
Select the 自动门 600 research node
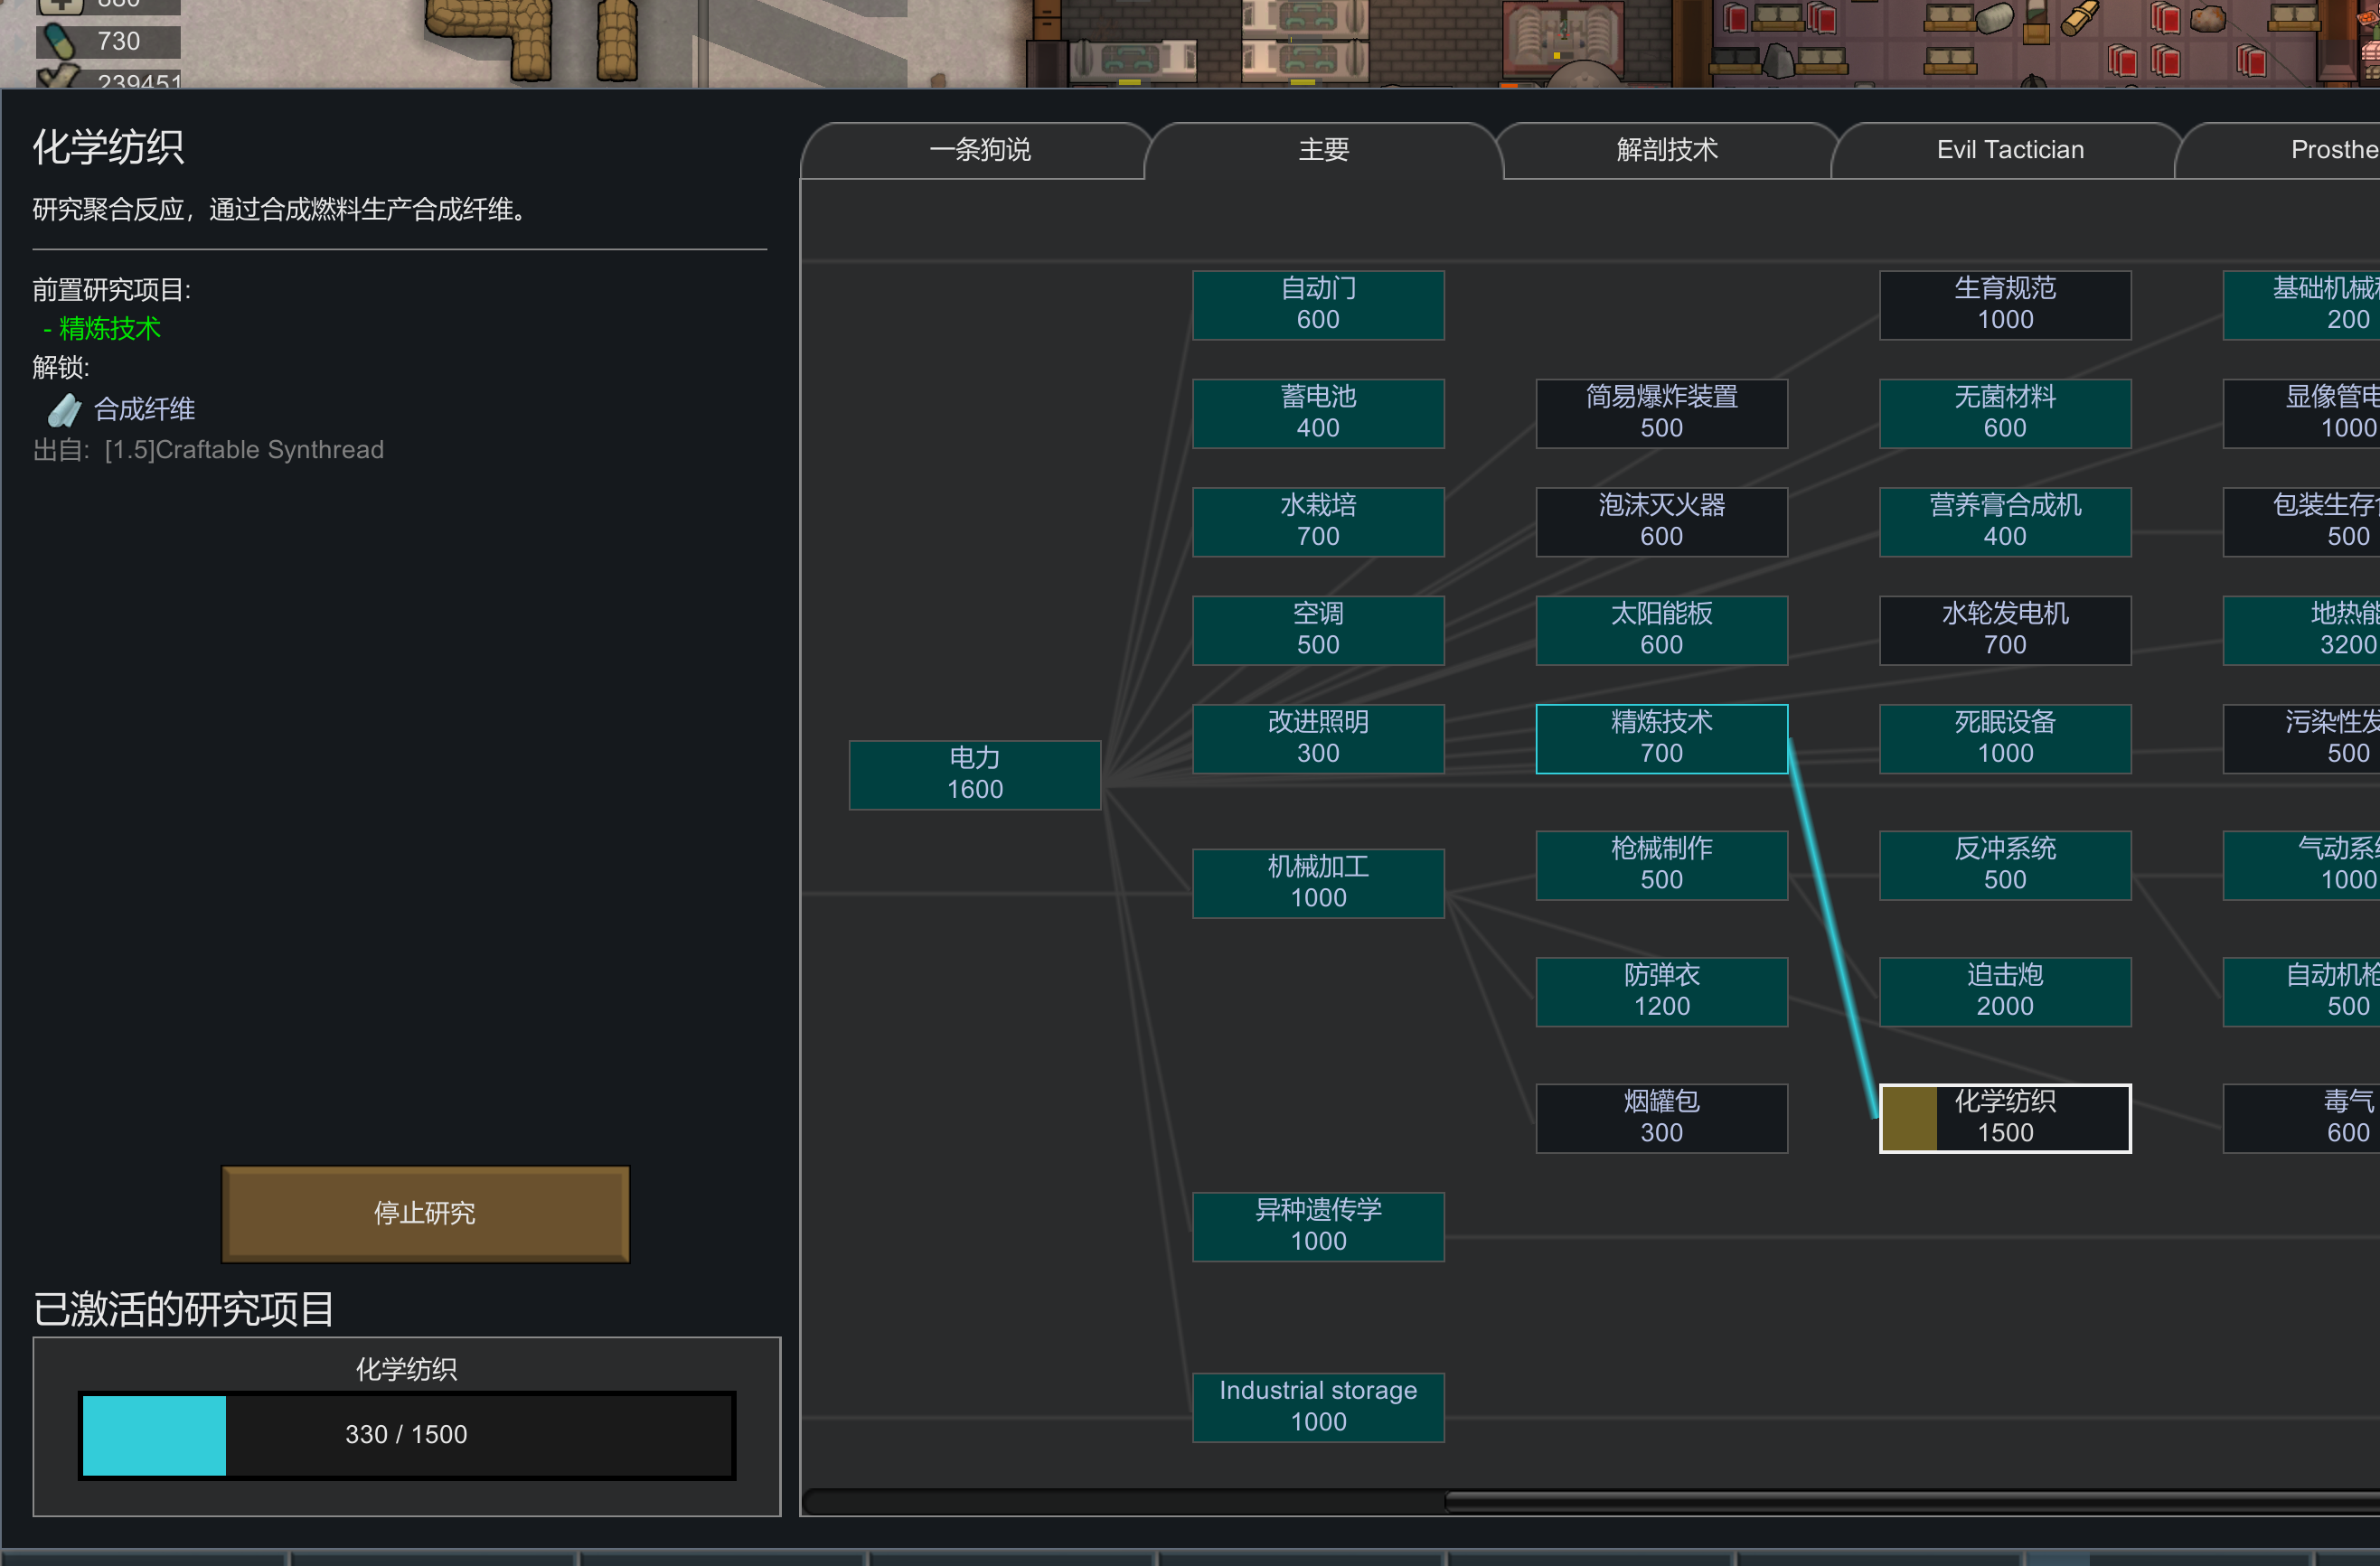[1318, 305]
